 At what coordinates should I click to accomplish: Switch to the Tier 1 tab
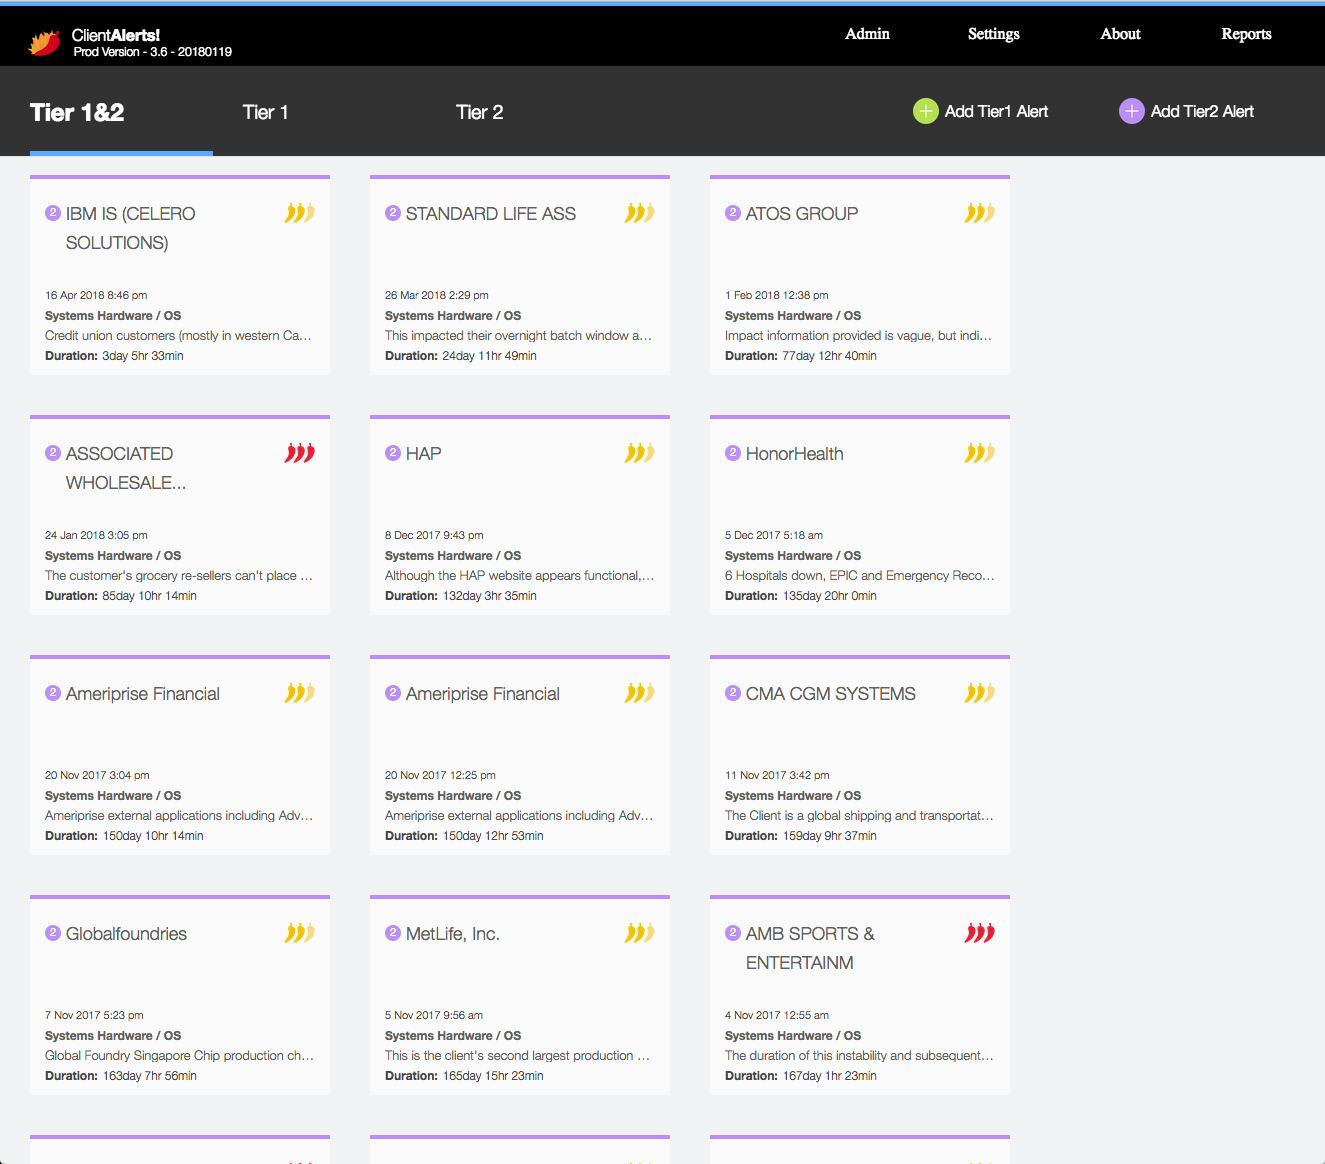[x=265, y=112]
